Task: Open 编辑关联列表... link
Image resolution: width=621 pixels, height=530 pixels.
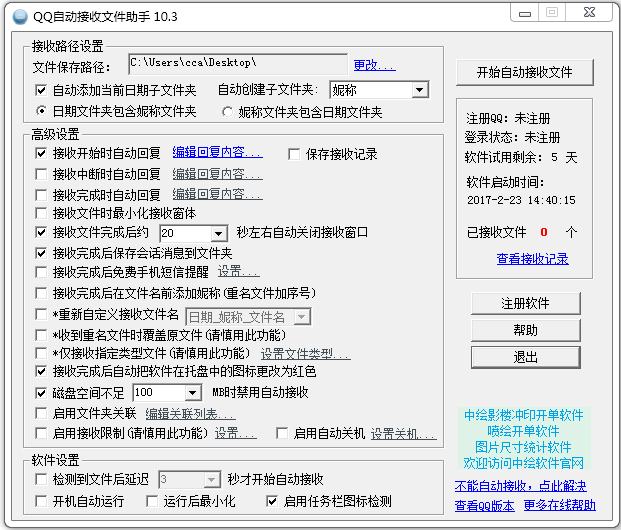Action: (x=190, y=414)
